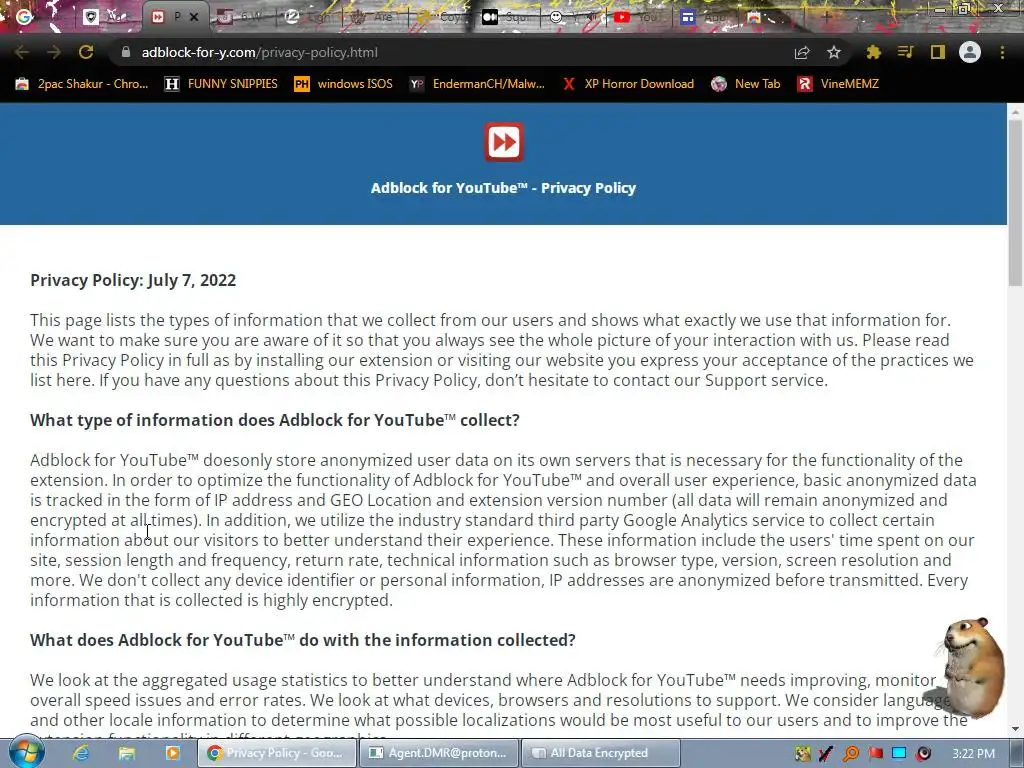The height and width of the screenshot is (768, 1024).
Task: Open Windows Explorer from taskbar
Action: point(127,753)
